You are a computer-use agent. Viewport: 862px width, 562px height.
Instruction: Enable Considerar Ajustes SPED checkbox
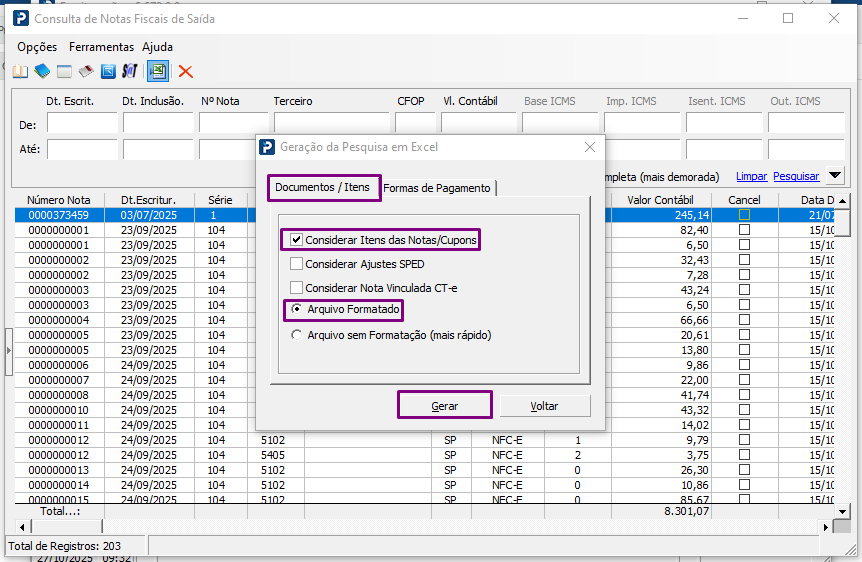point(296,264)
